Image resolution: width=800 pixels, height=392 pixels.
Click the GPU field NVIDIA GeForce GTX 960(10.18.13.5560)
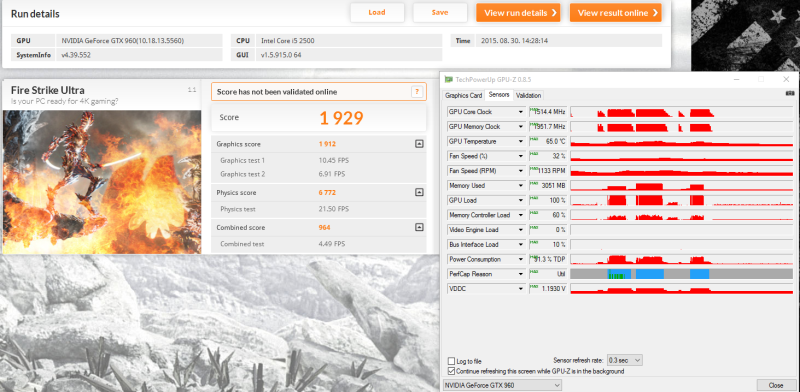click(x=139, y=40)
